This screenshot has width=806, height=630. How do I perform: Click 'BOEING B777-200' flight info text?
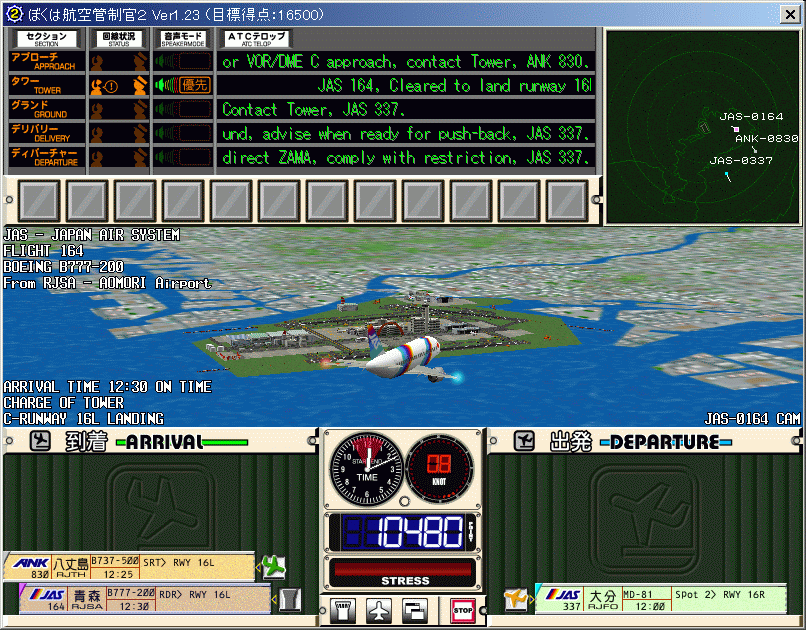[x=63, y=267]
